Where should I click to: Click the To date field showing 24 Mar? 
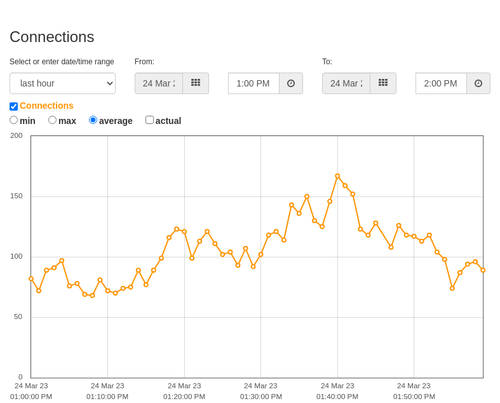346,83
